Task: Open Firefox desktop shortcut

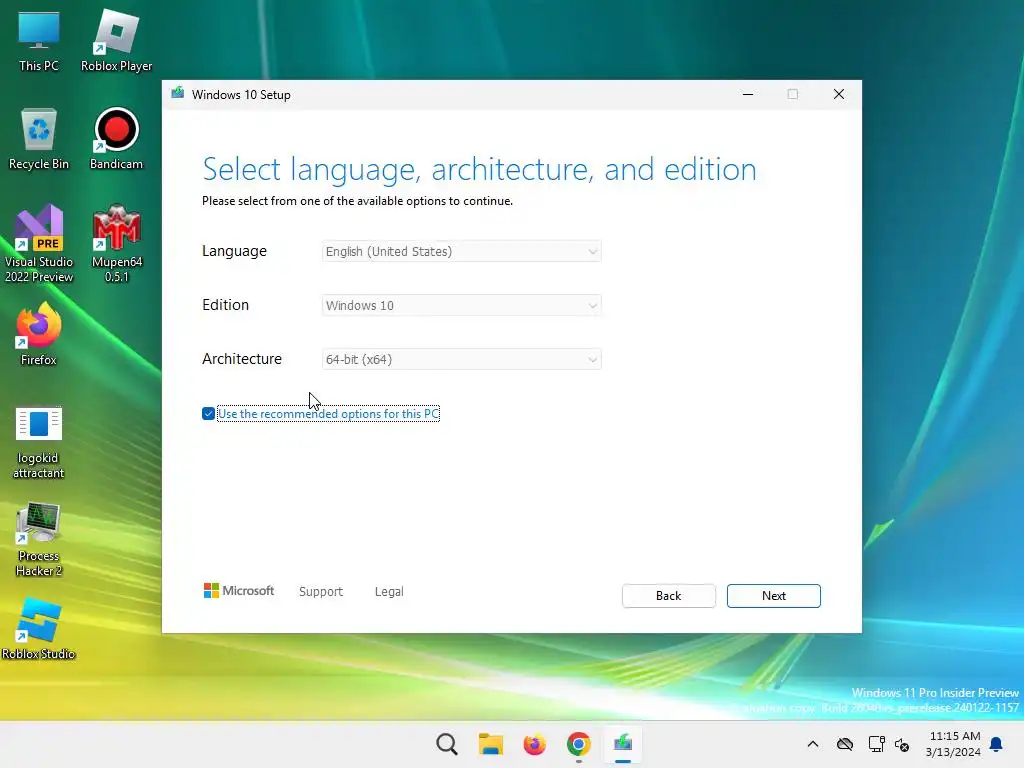Action: point(39,335)
